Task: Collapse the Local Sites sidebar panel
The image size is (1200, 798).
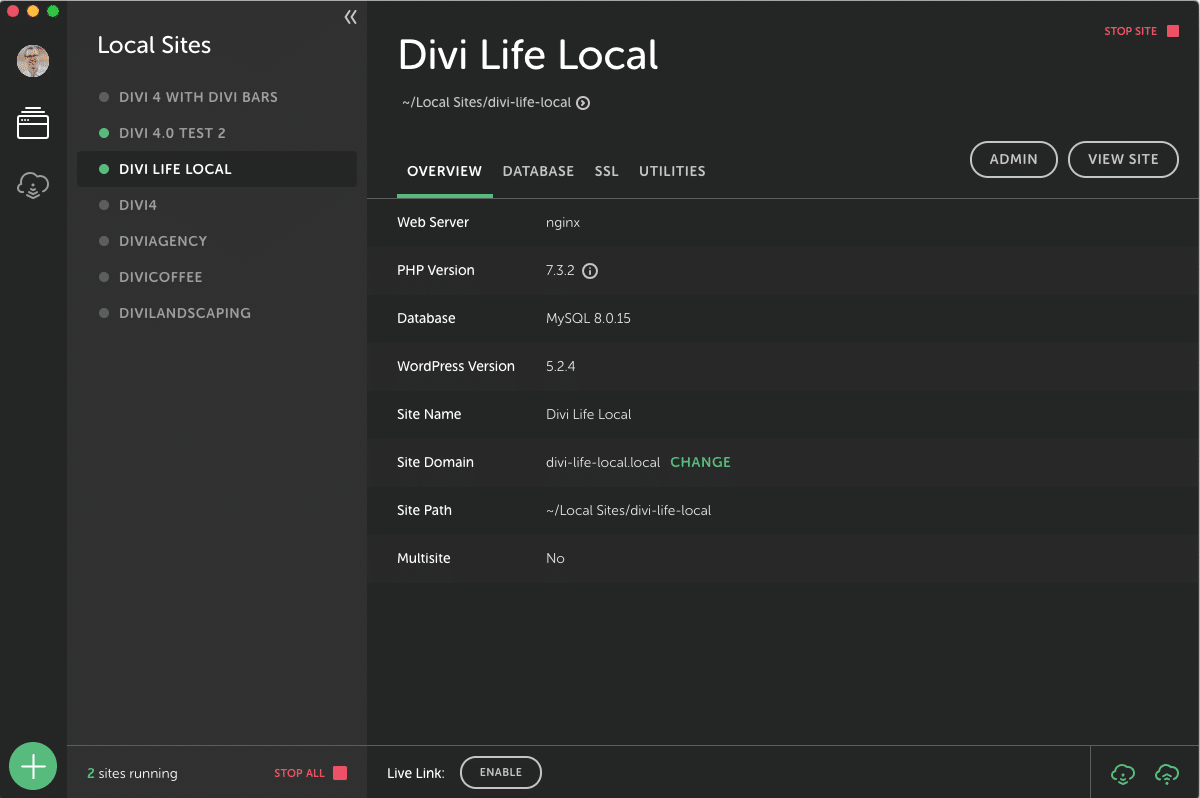Action: (x=350, y=17)
